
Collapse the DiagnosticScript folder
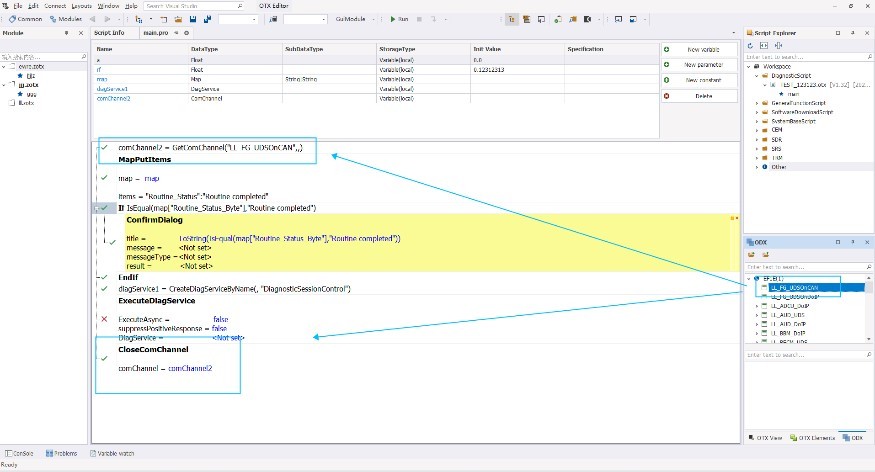[x=757, y=75]
